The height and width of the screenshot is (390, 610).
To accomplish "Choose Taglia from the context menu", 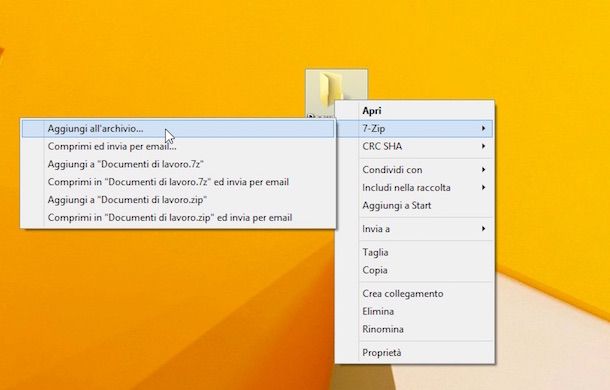I will tap(415, 253).
